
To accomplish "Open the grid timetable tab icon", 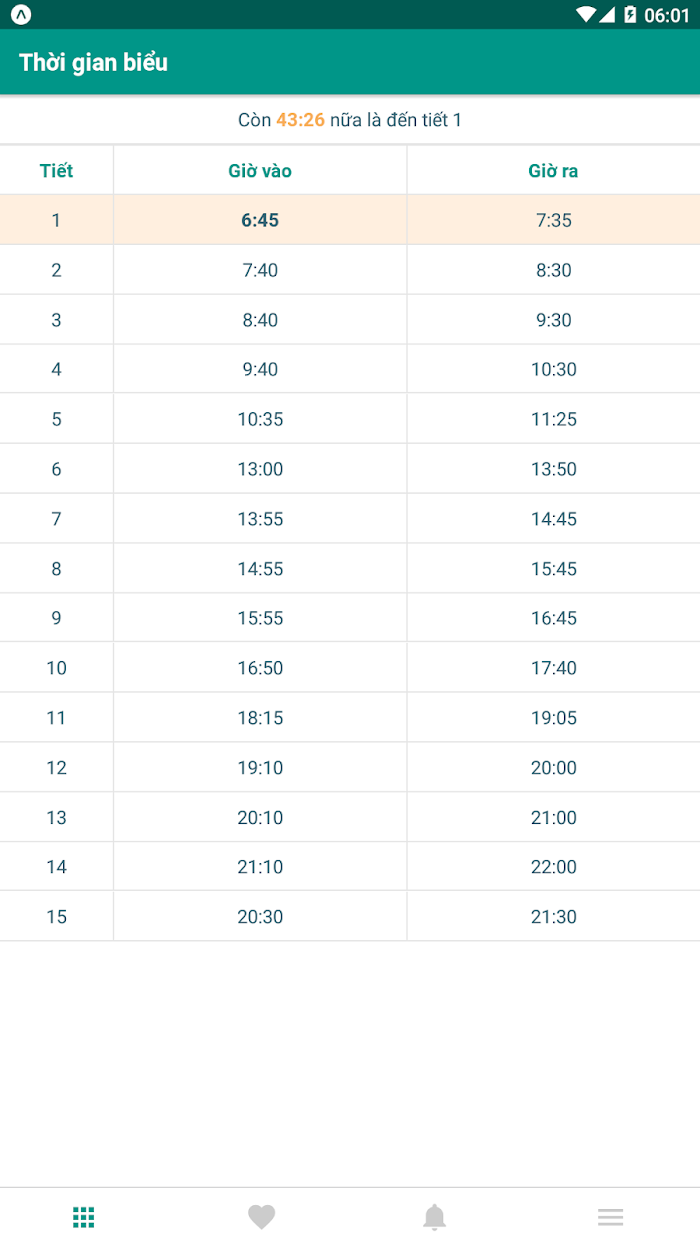I will (x=84, y=1217).
